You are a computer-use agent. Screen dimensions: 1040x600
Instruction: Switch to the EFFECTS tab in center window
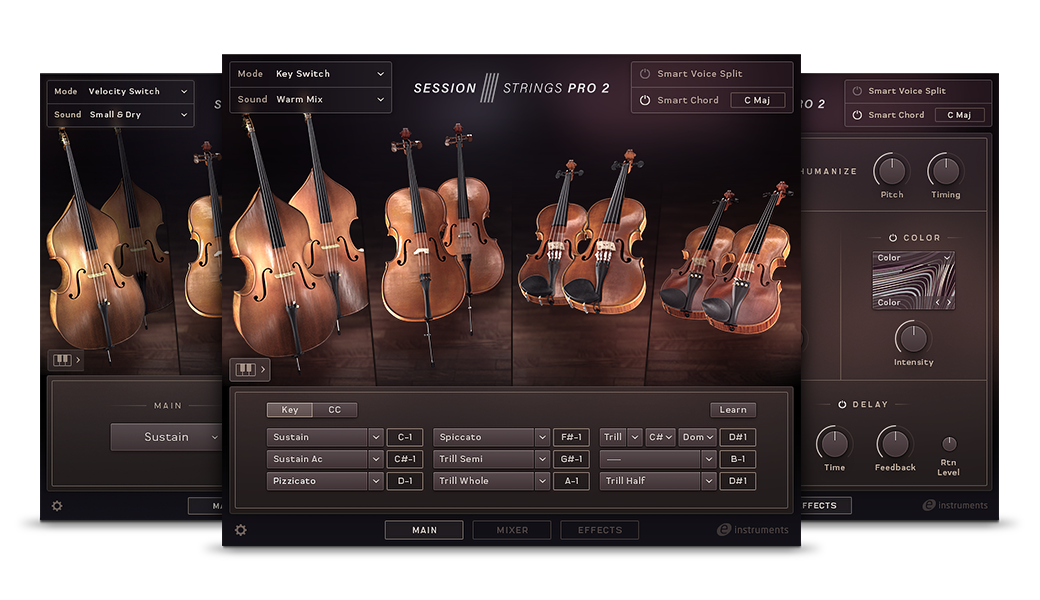click(x=600, y=530)
